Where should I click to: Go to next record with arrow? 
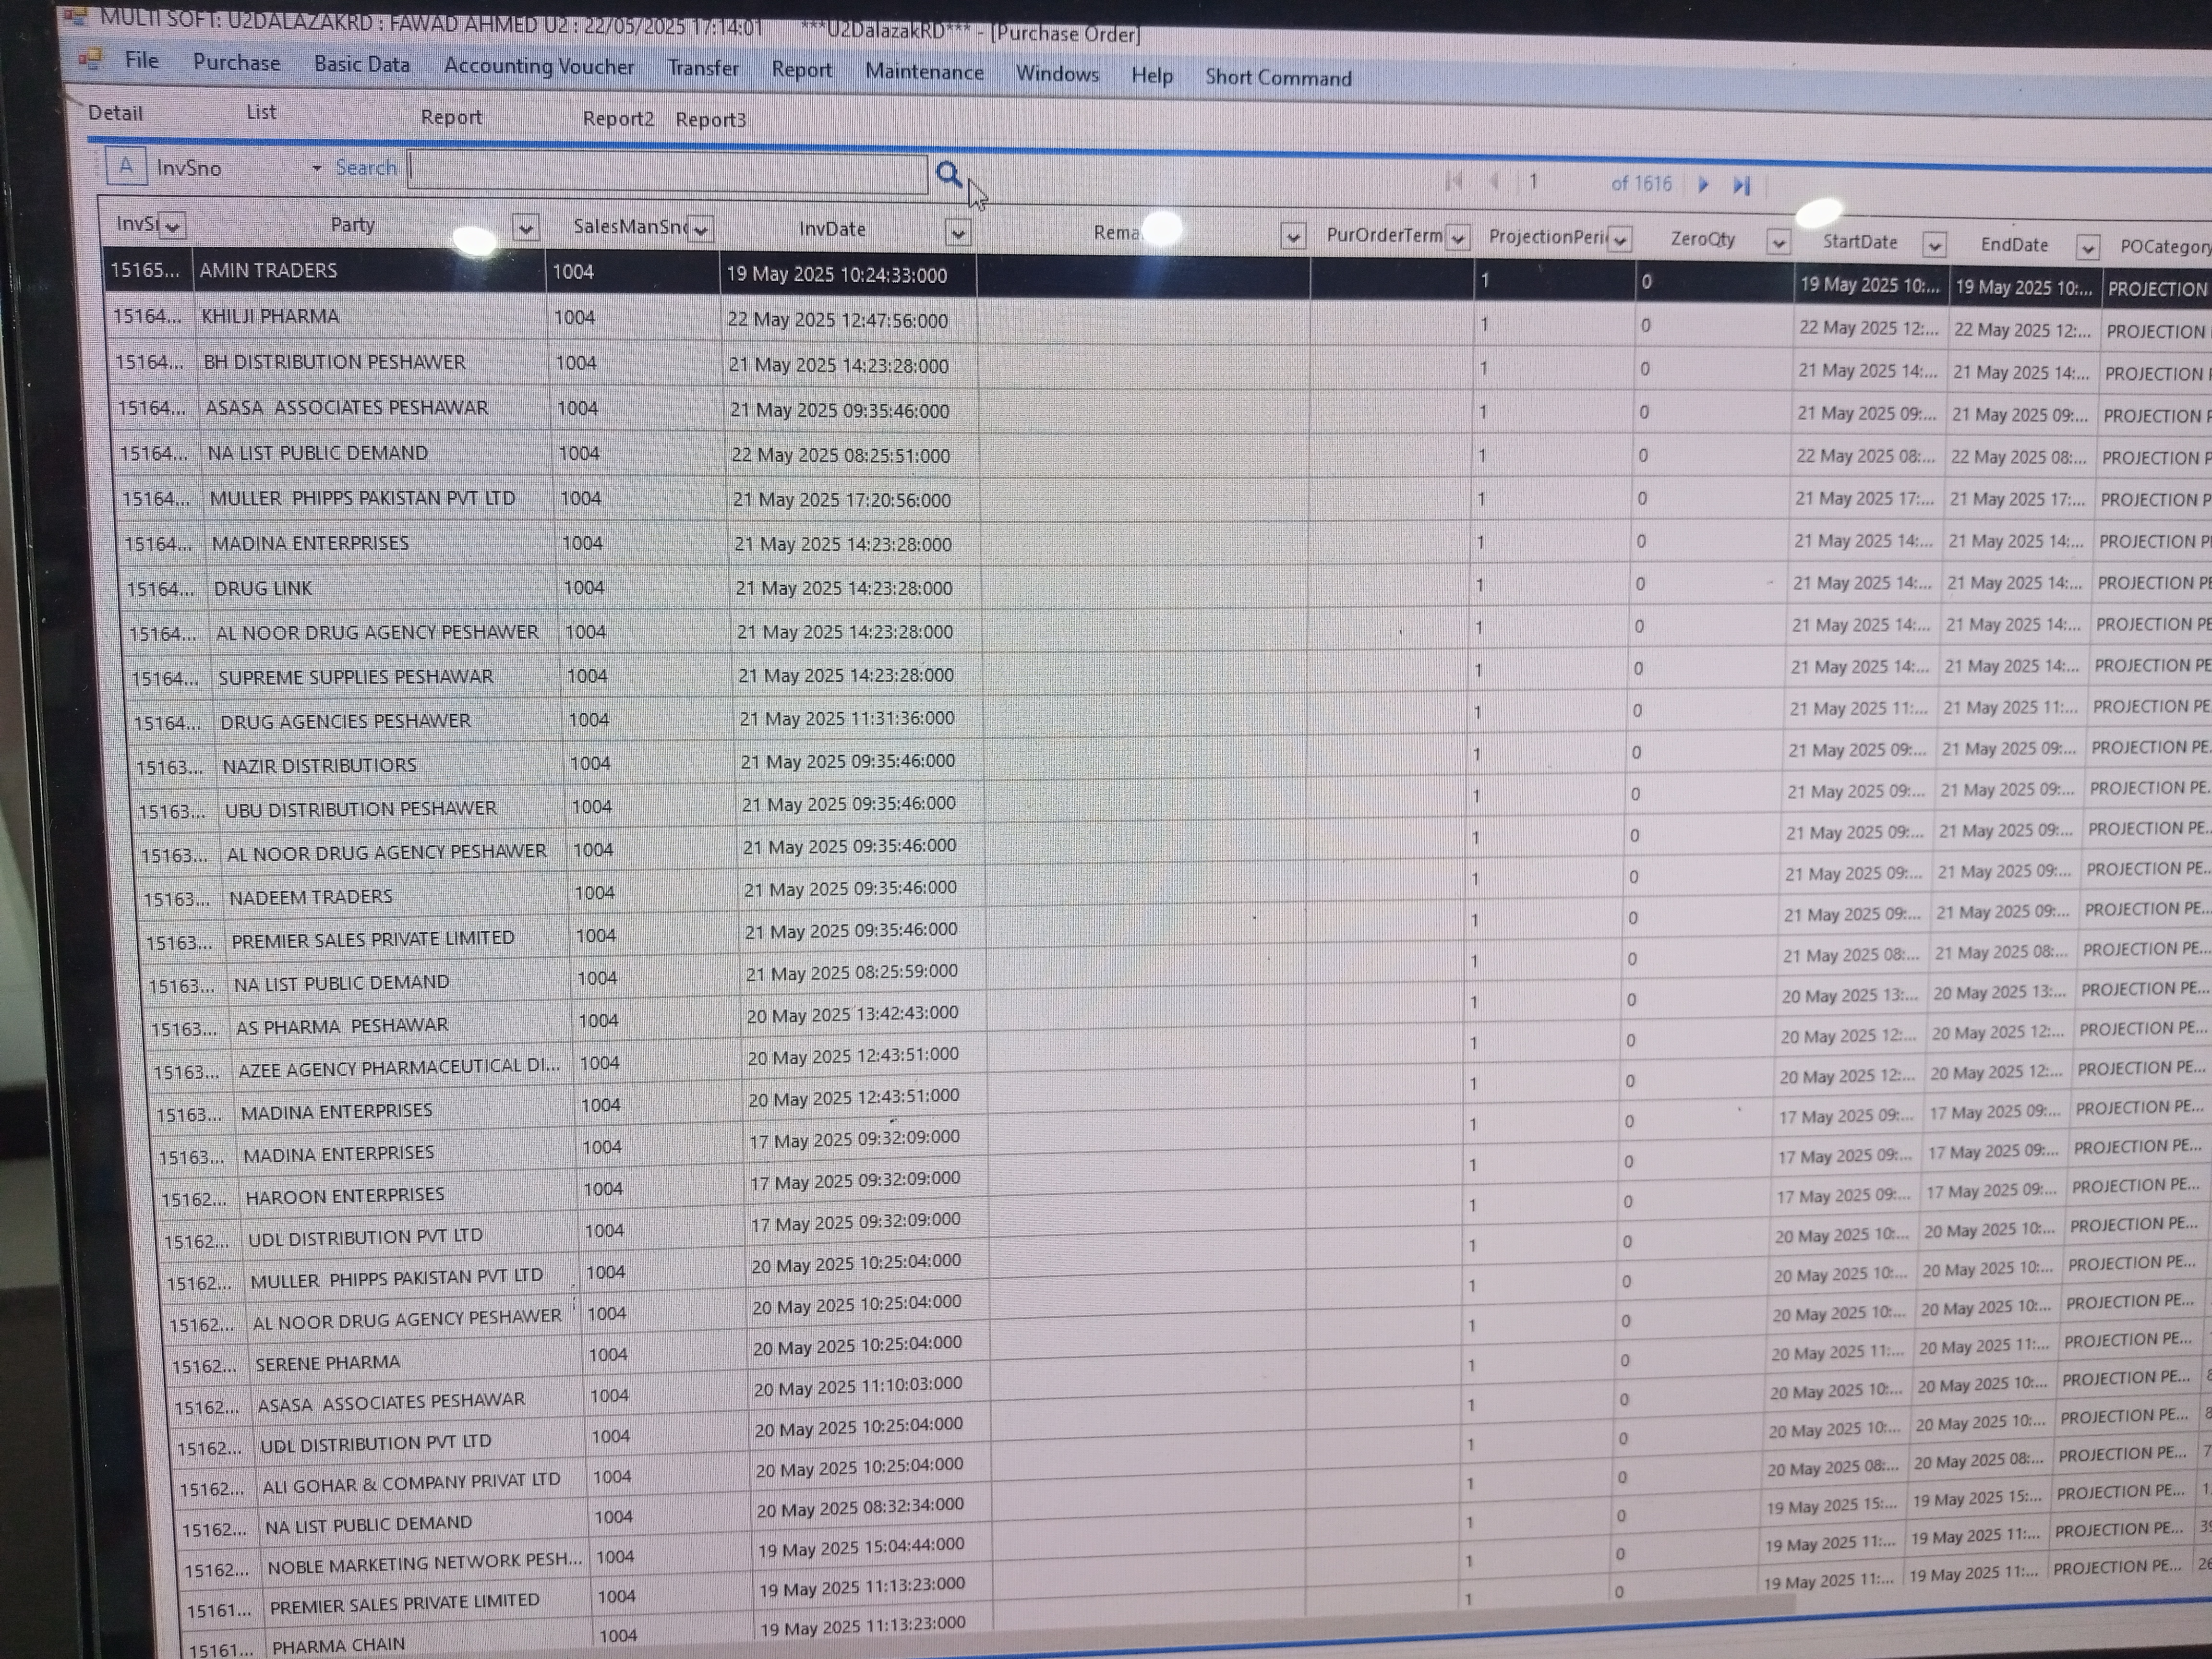coord(1704,184)
